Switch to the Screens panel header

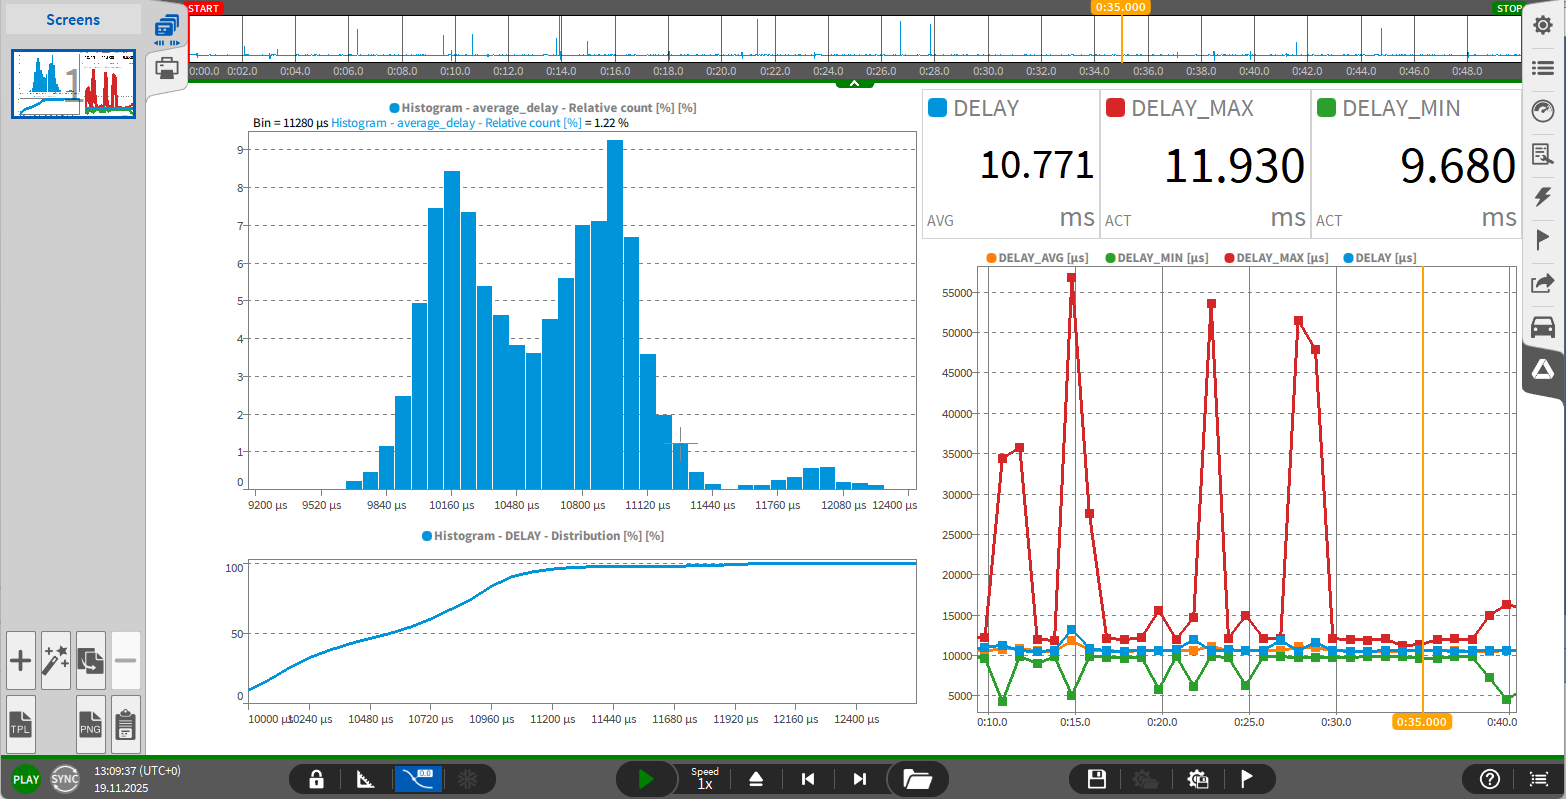(x=73, y=20)
